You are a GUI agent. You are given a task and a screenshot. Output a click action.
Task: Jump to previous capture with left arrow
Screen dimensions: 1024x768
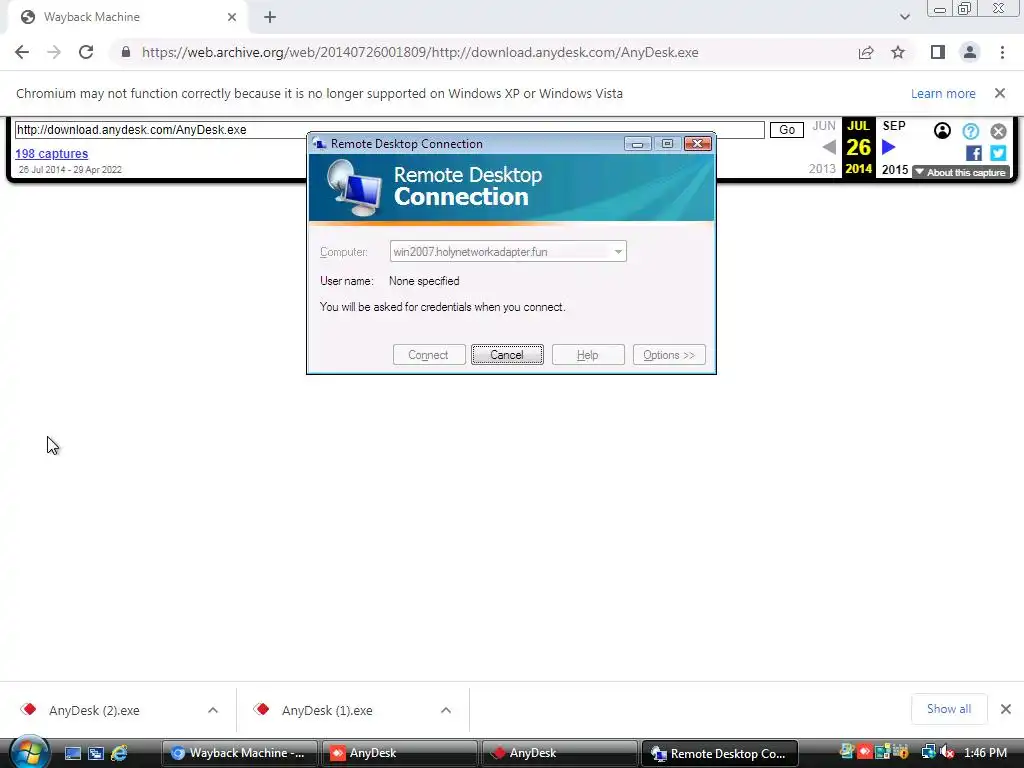(829, 148)
